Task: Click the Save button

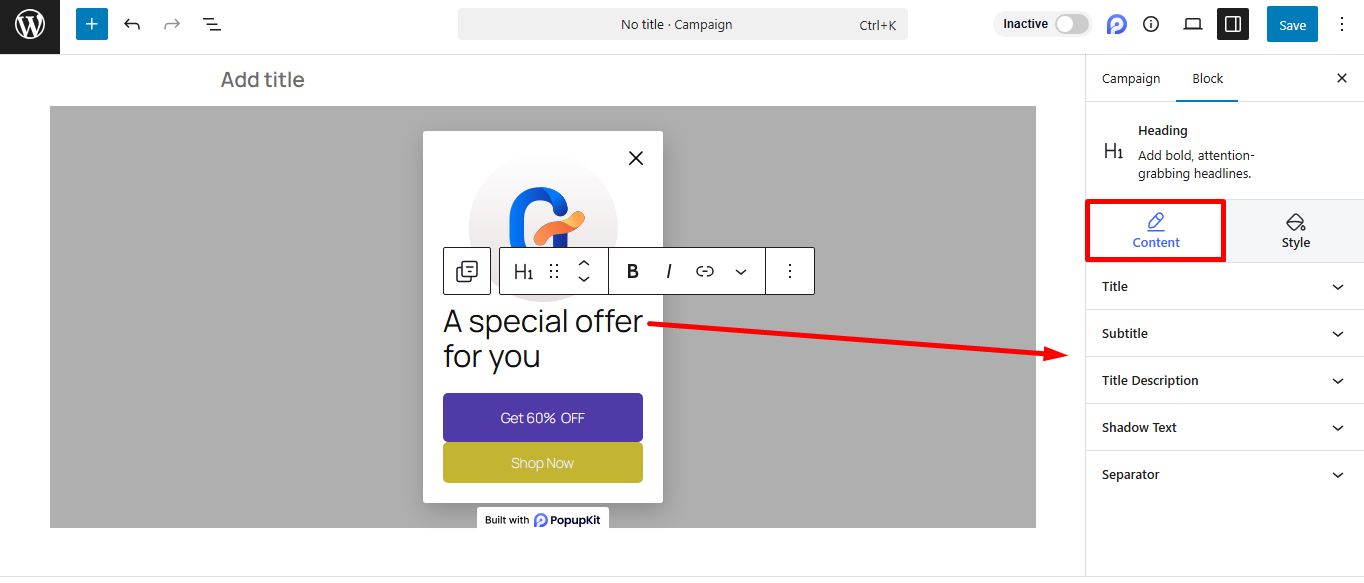Action: (1292, 25)
